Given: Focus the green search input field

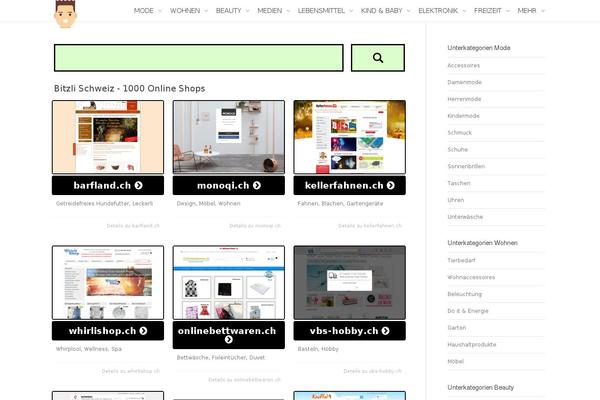Looking at the screenshot, I should tap(199, 58).
